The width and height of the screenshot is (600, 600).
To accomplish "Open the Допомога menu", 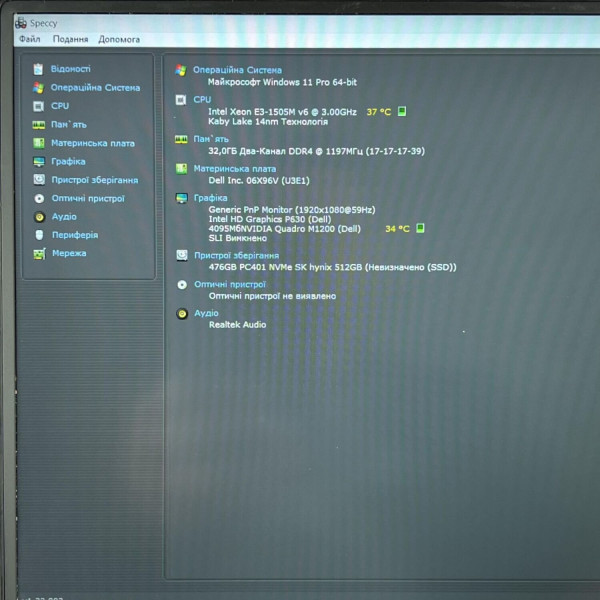I will coord(119,39).
